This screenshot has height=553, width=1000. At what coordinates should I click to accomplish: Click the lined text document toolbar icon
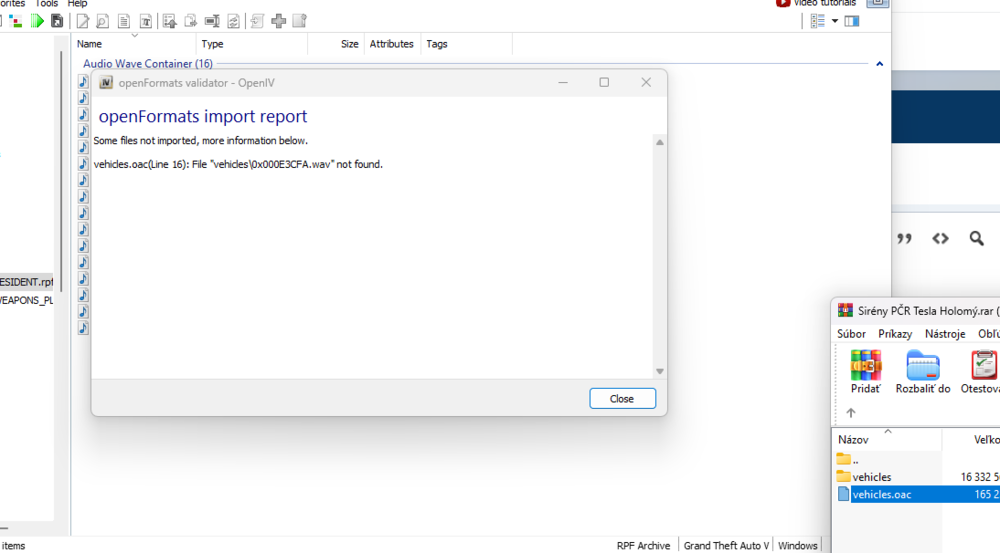click(x=124, y=21)
